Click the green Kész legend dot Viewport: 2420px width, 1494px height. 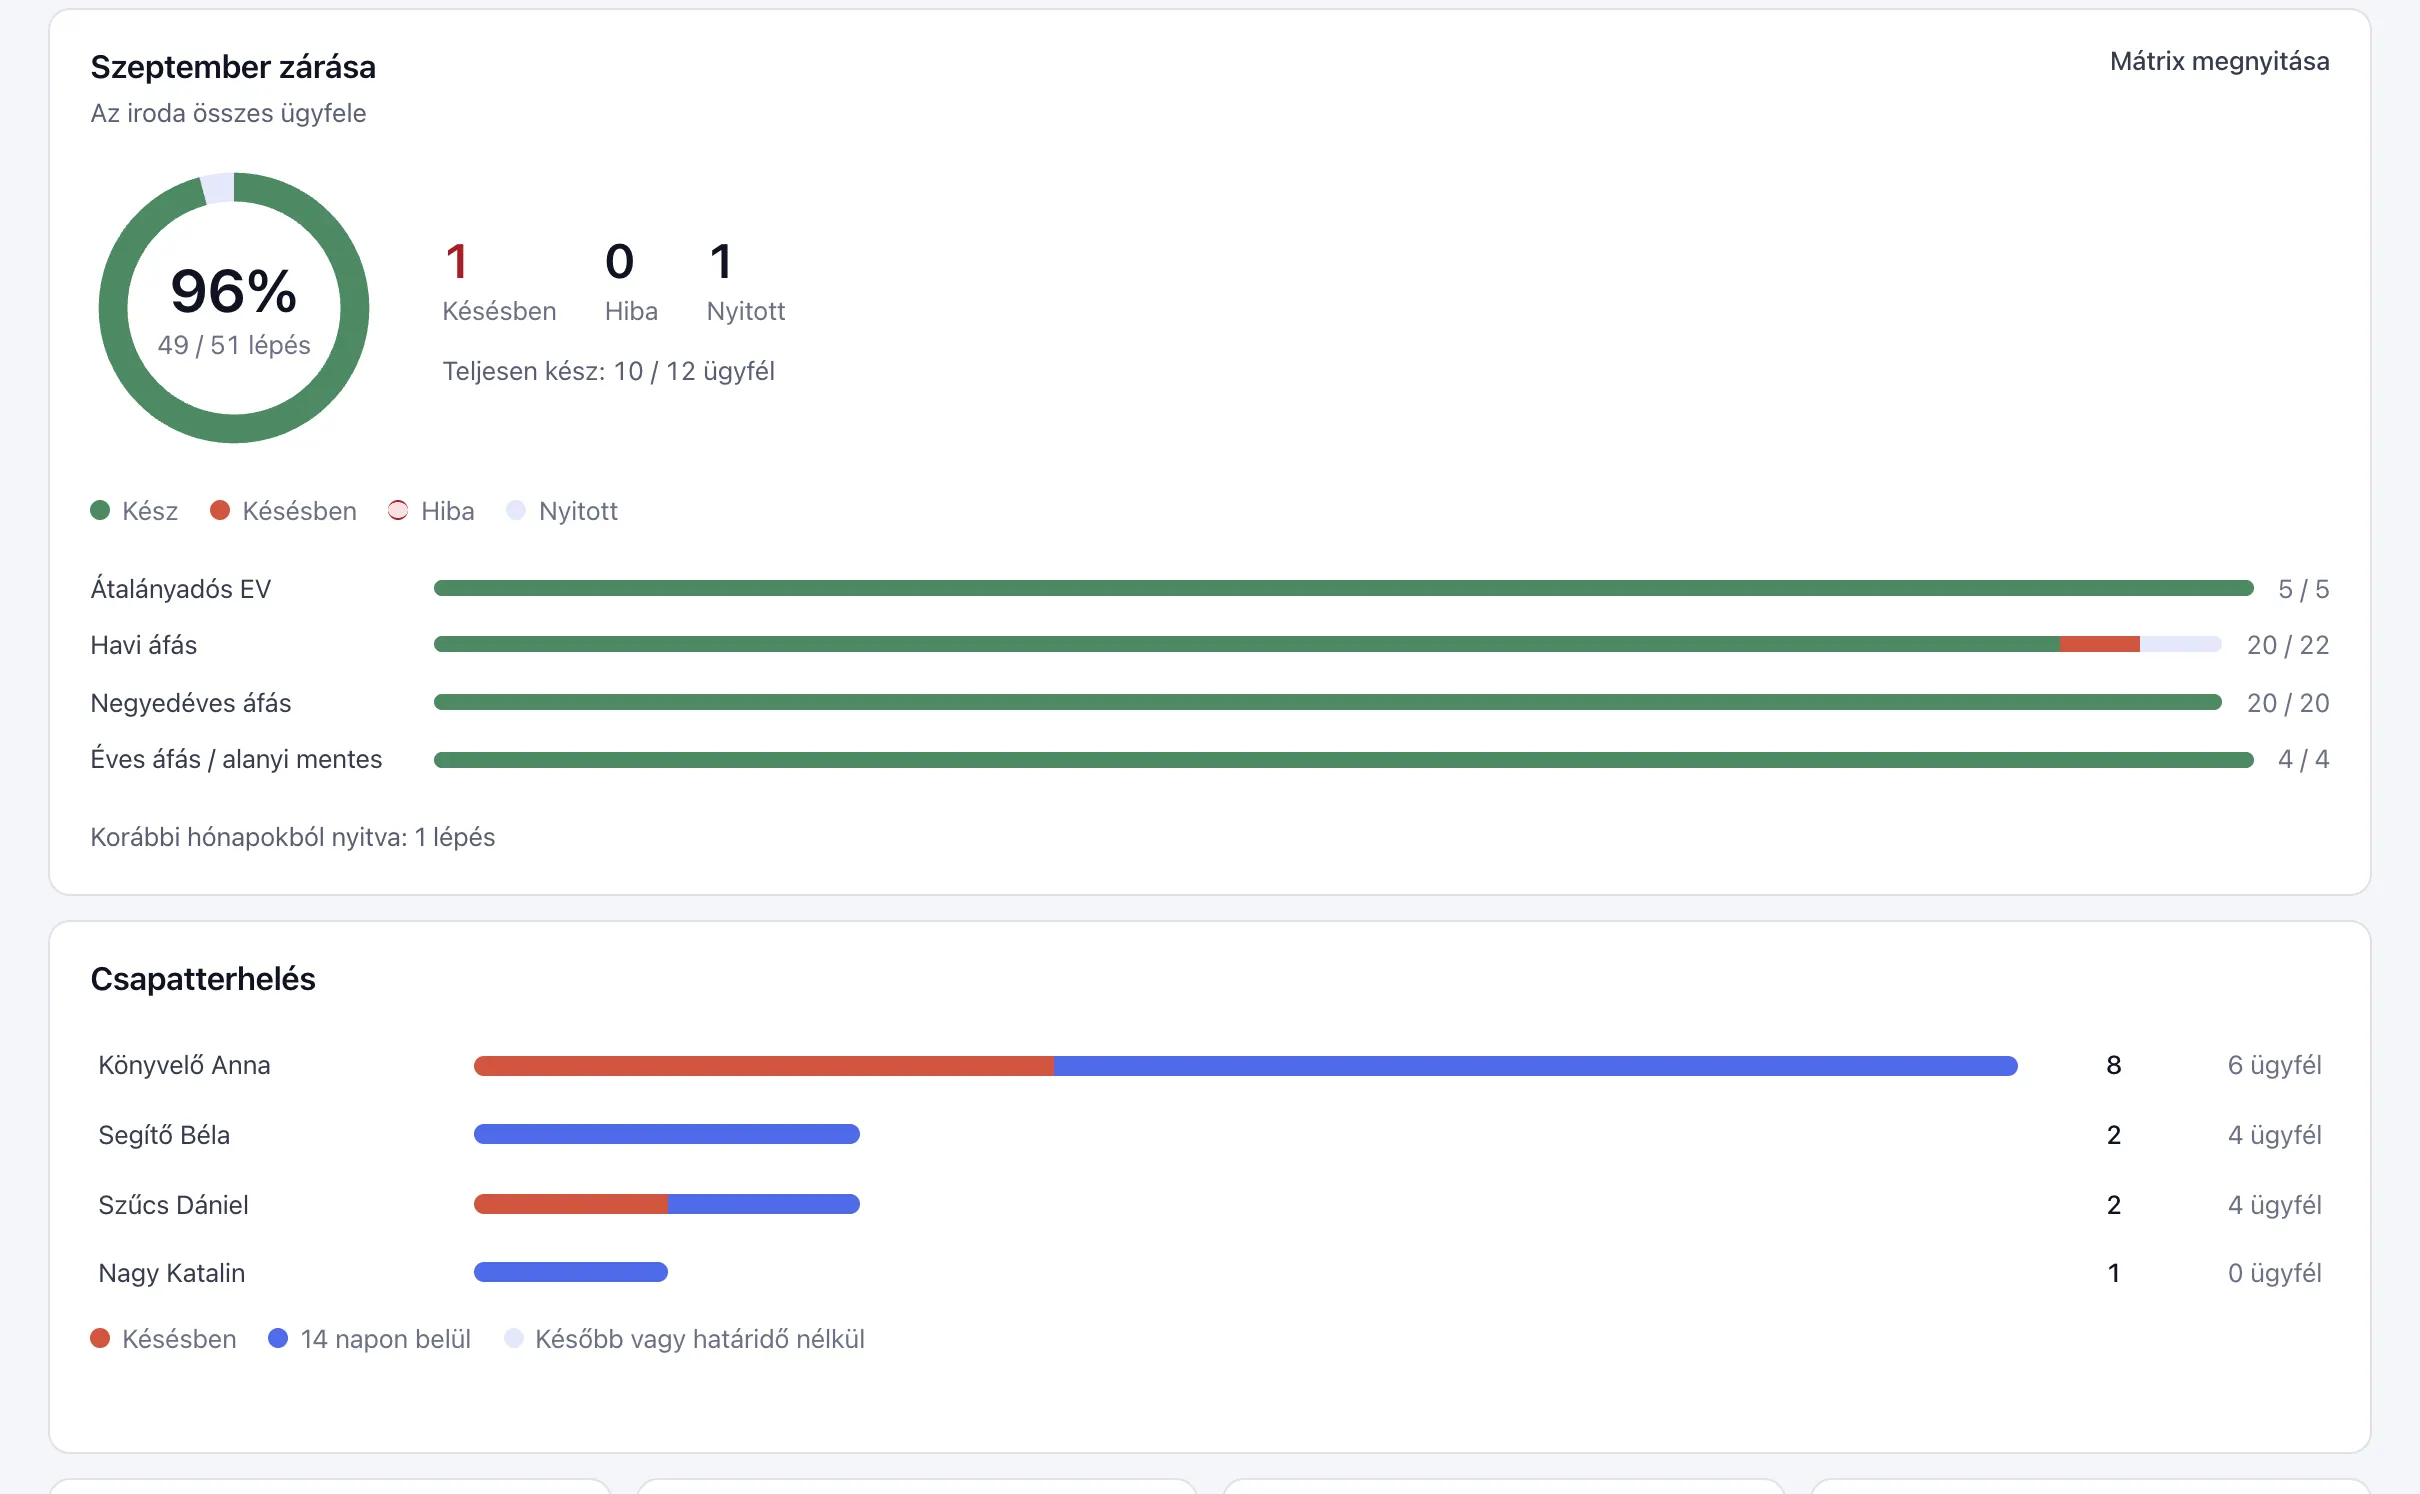(100, 510)
